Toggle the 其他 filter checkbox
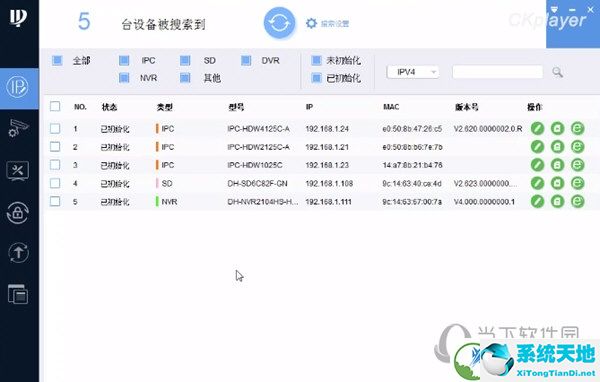This screenshot has height=382, width=600. [185, 78]
